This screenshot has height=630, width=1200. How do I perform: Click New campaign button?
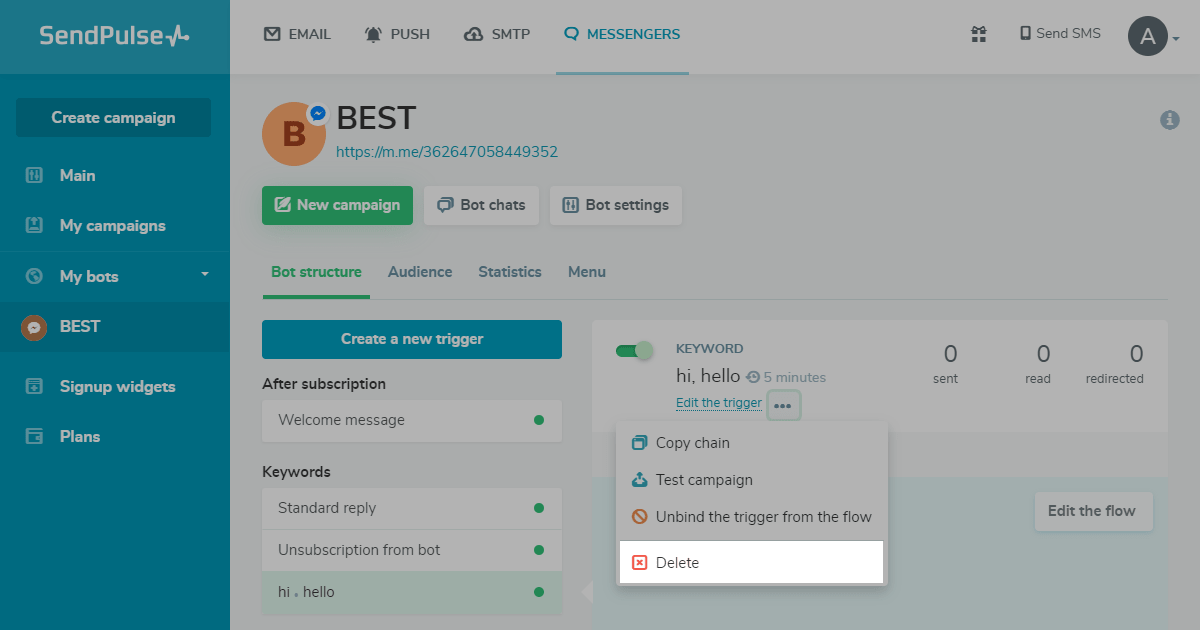pos(337,205)
